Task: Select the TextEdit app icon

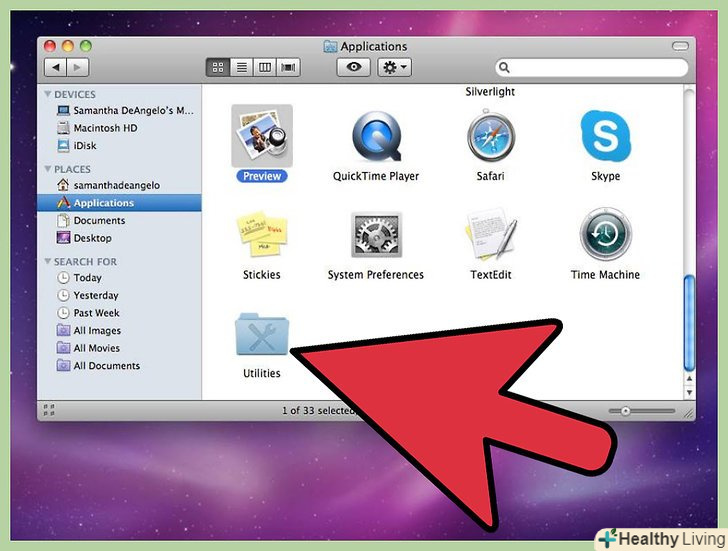Action: coord(491,234)
